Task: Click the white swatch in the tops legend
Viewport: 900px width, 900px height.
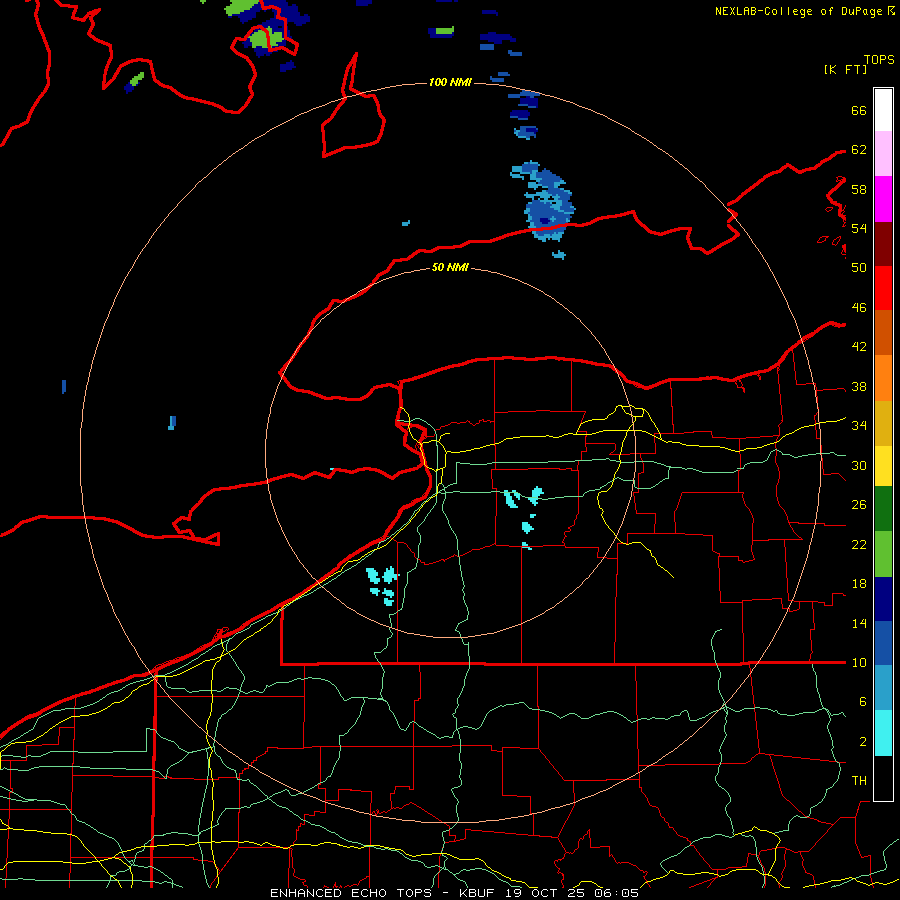Action: coord(883,110)
